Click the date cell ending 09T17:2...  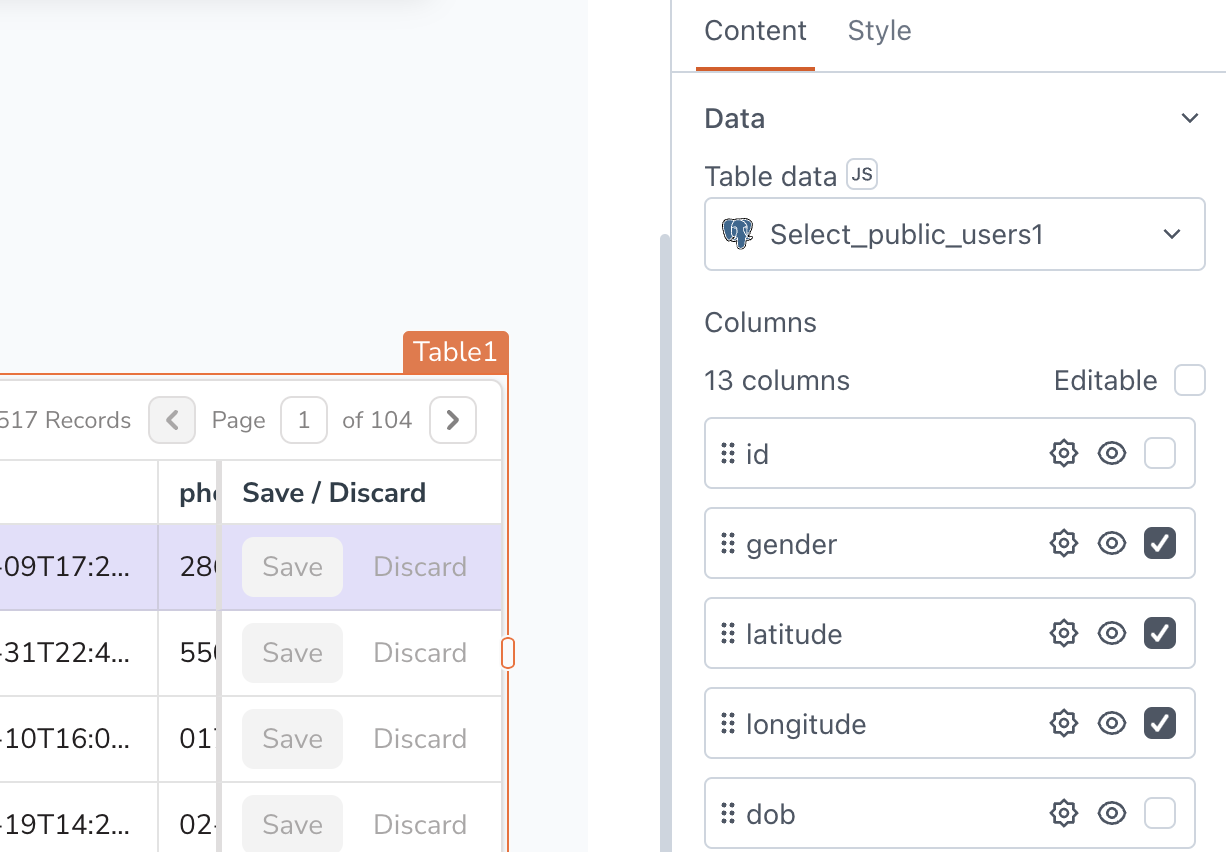pos(79,567)
